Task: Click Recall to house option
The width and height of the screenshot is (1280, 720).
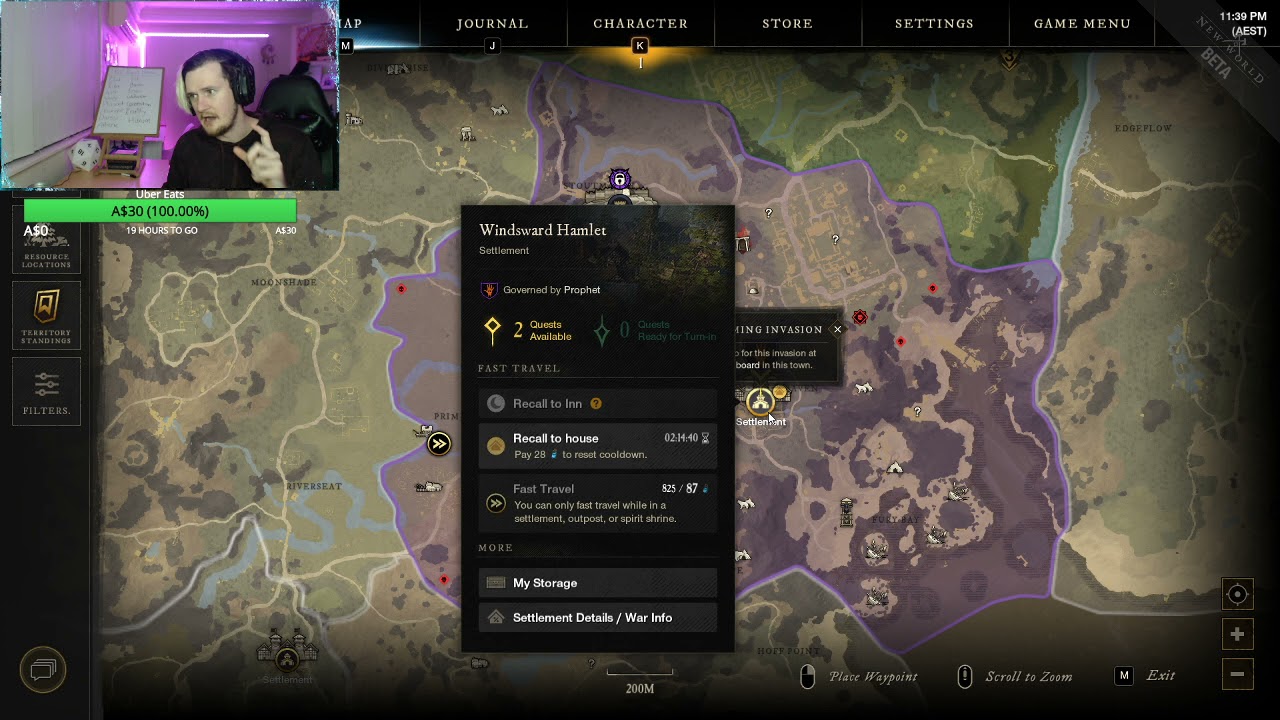Action: click(x=598, y=446)
